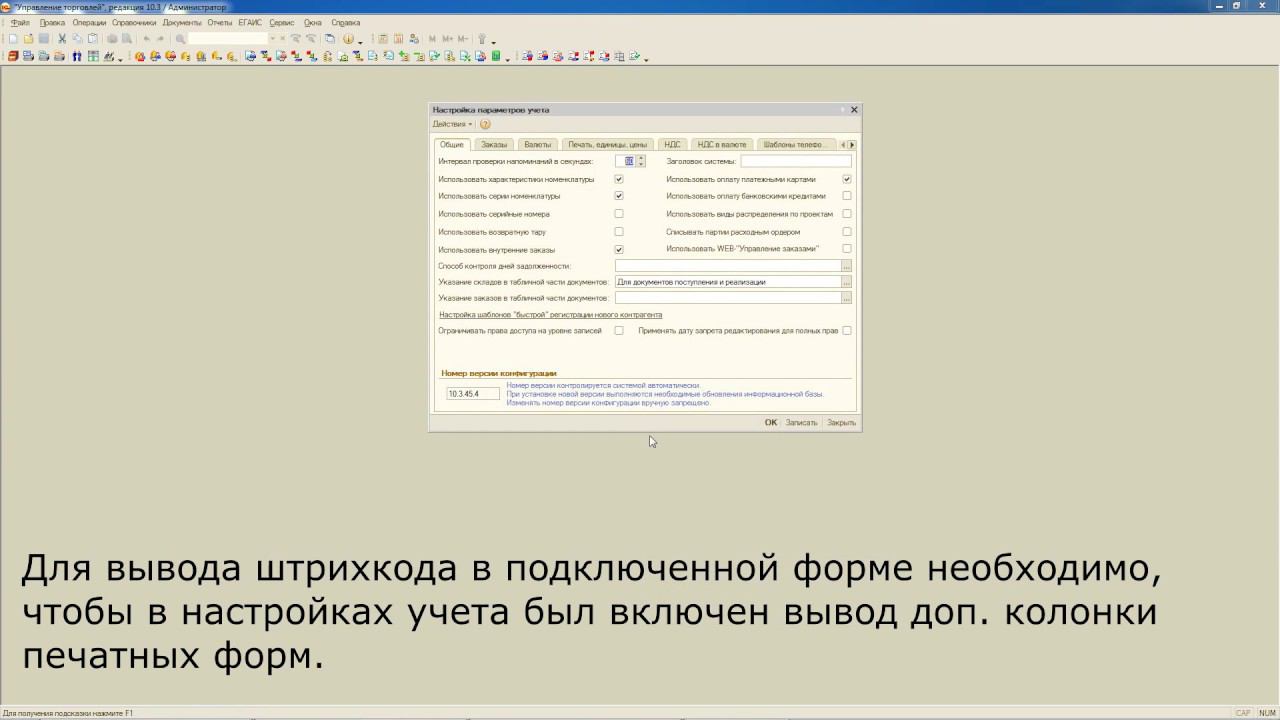Click the New document toolbar icon
The image size is (1280, 720).
click(12, 38)
